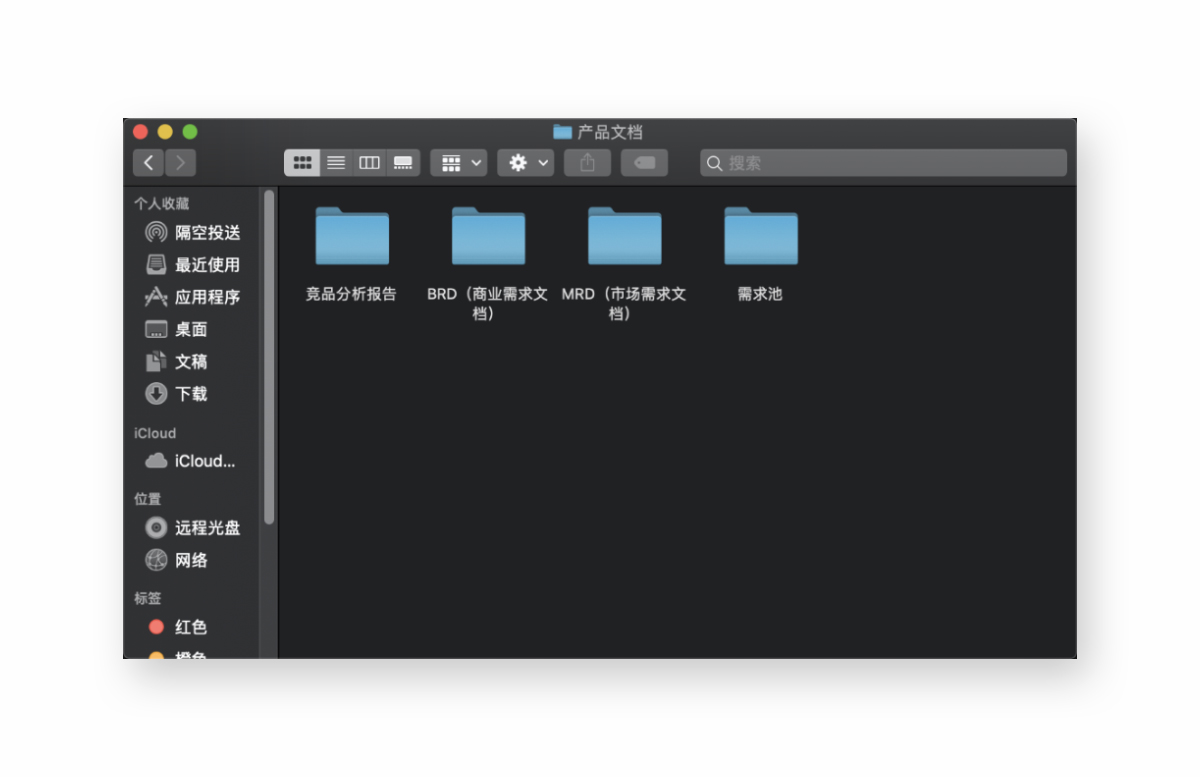Open 文稿 in the sidebar
The width and height of the screenshot is (1200, 777).
pos(193,361)
